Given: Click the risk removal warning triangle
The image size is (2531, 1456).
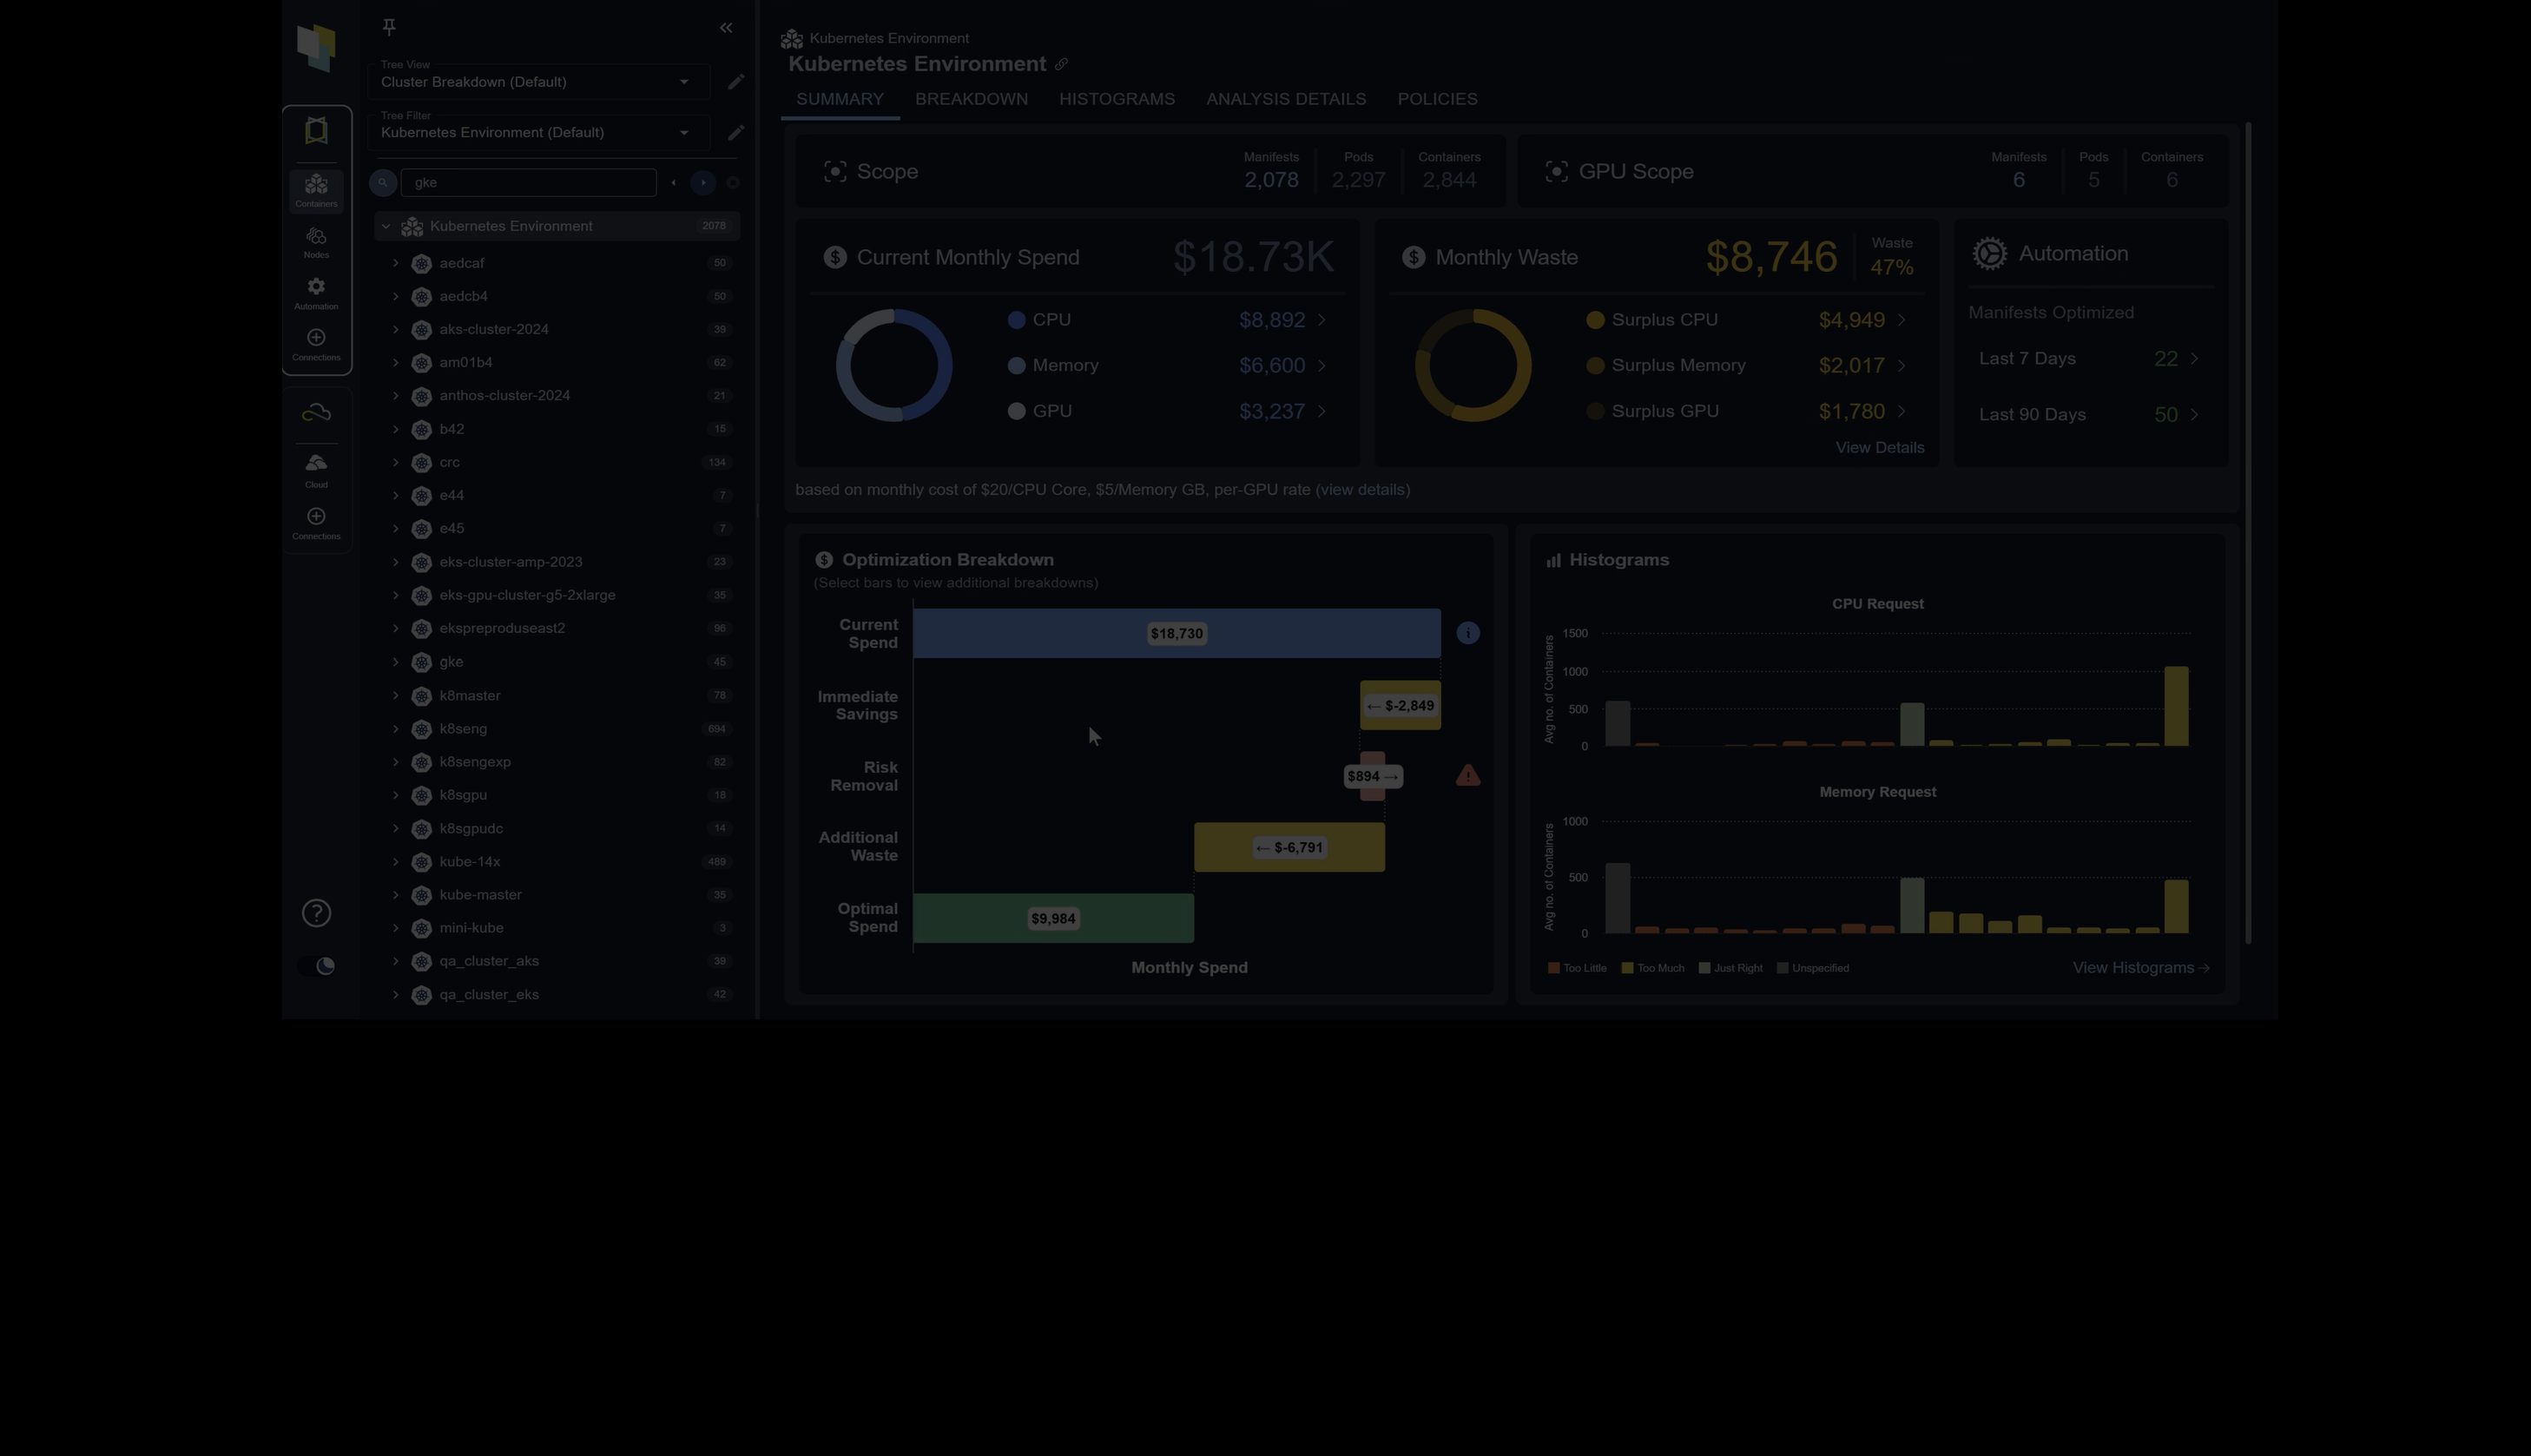Looking at the screenshot, I should (x=1467, y=776).
